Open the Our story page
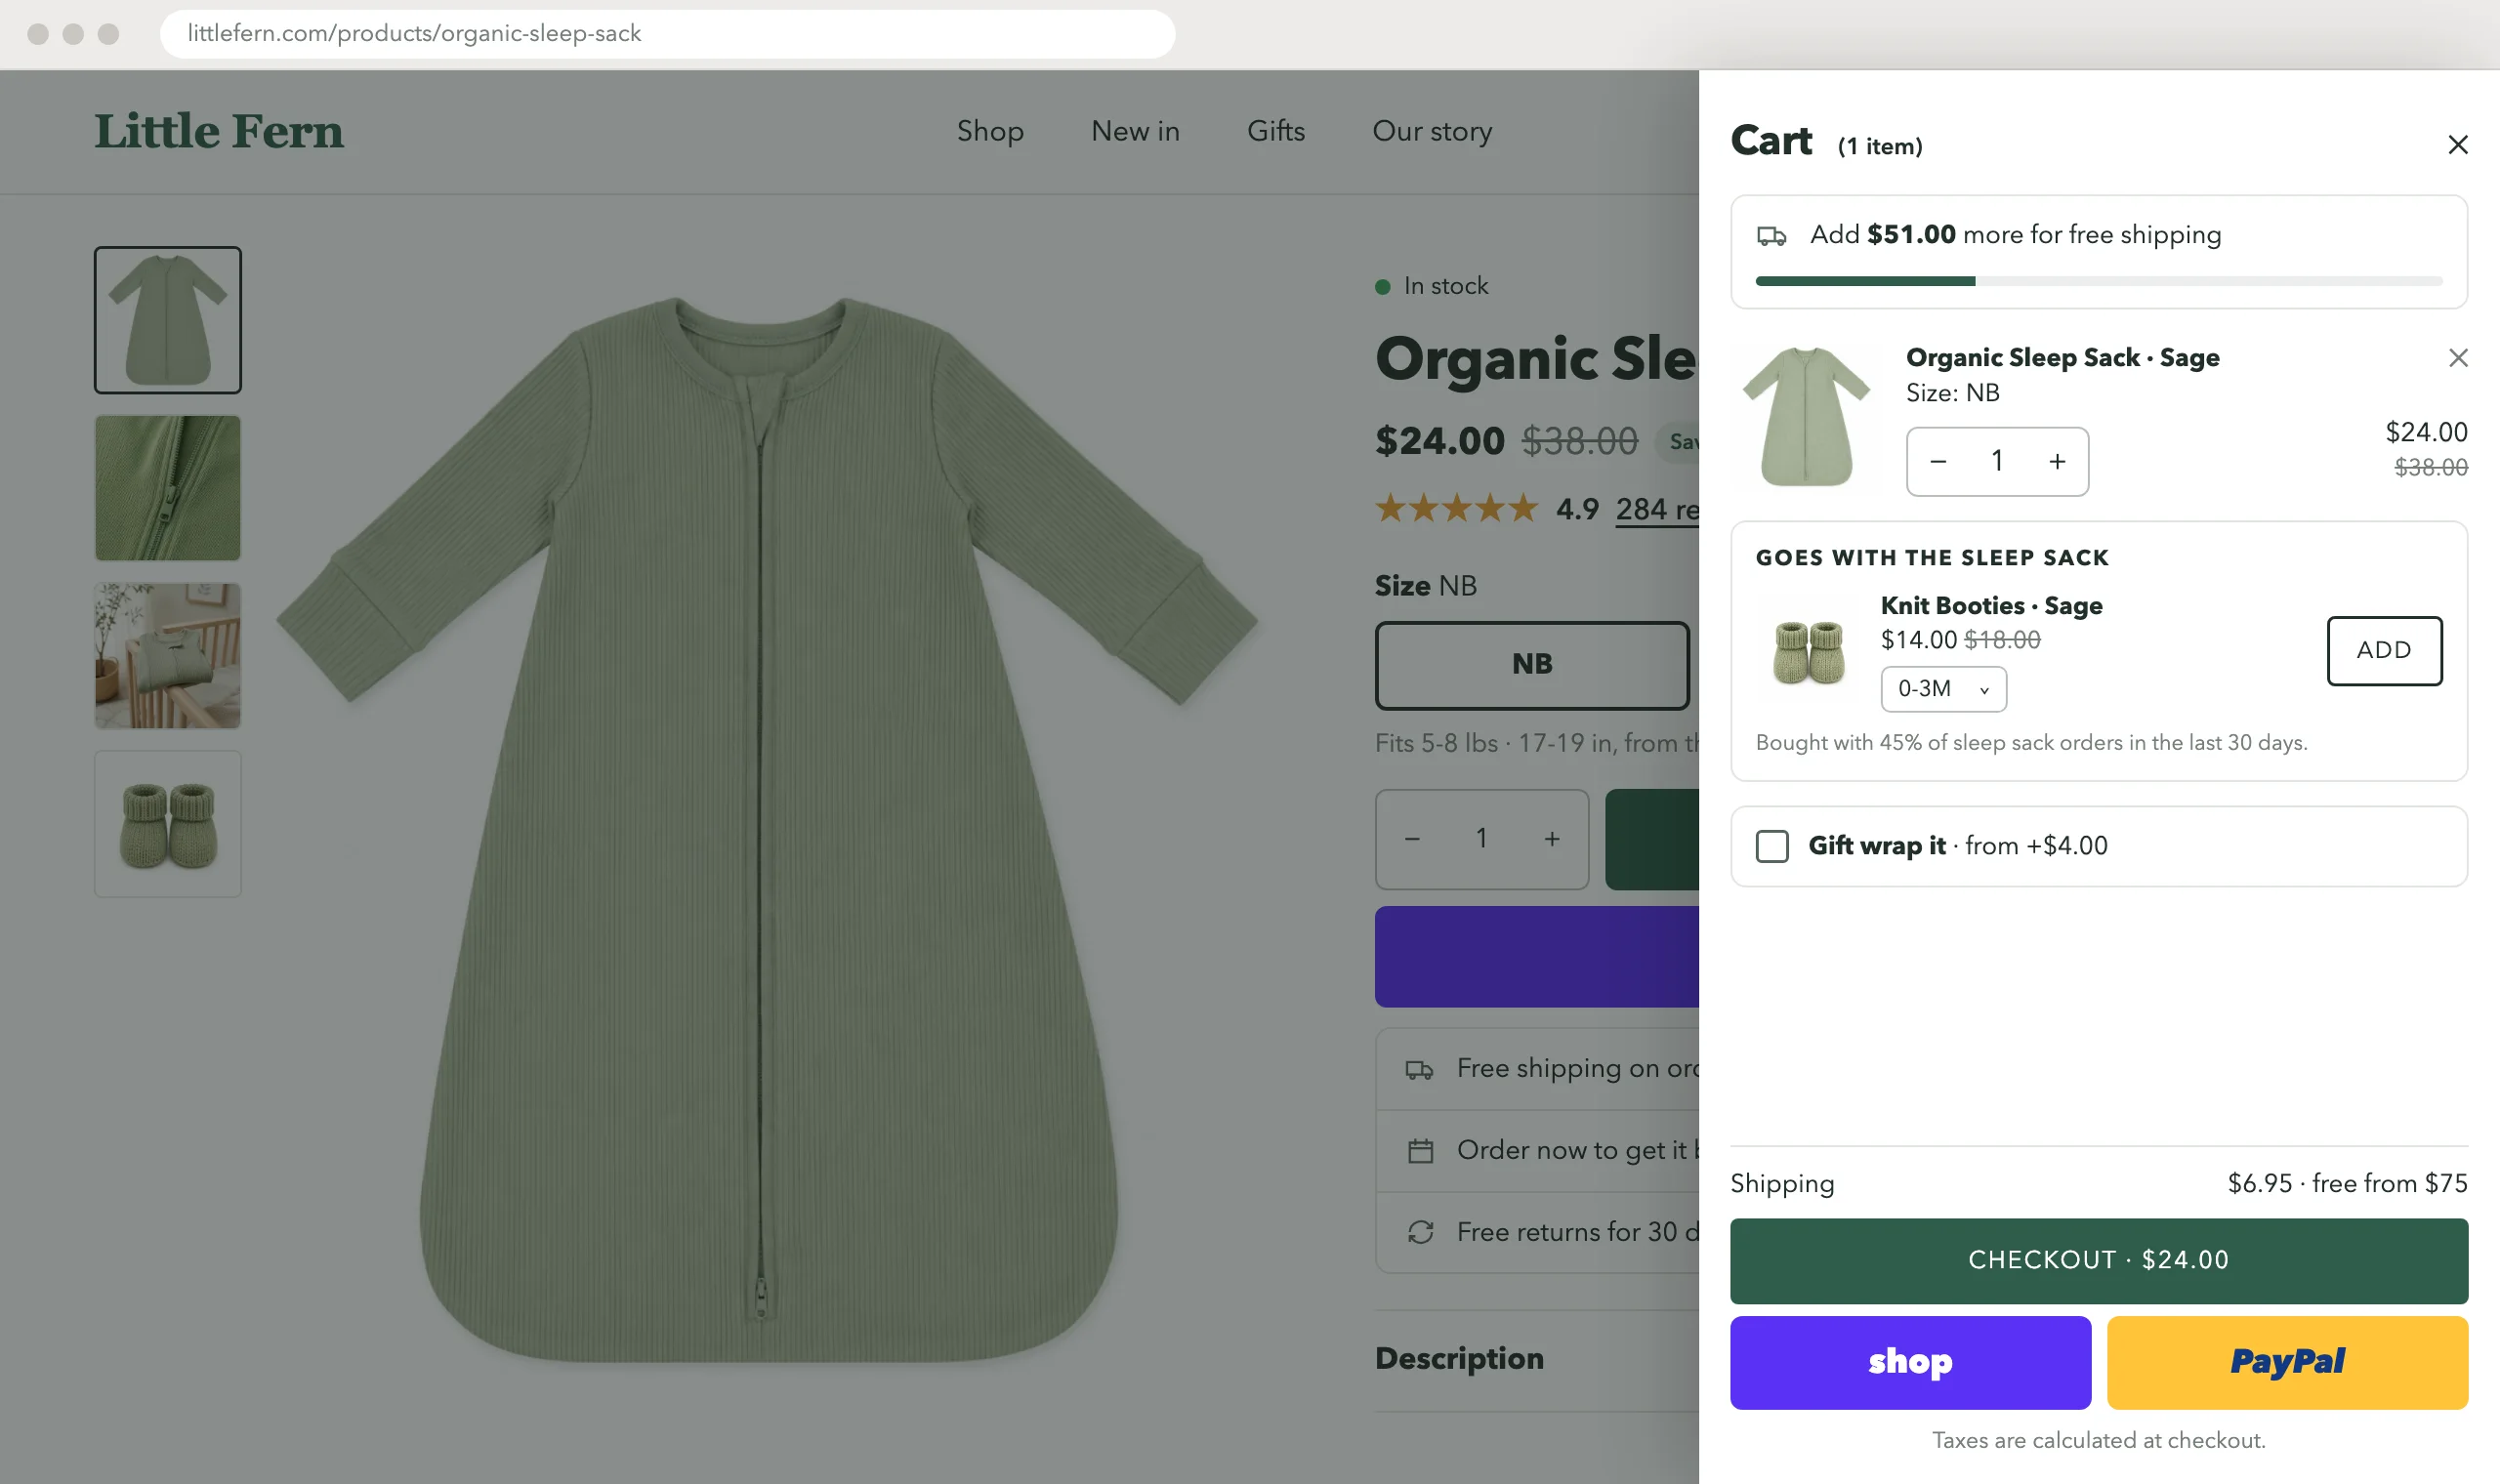This screenshot has height=1484, width=2500. click(1431, 131)
